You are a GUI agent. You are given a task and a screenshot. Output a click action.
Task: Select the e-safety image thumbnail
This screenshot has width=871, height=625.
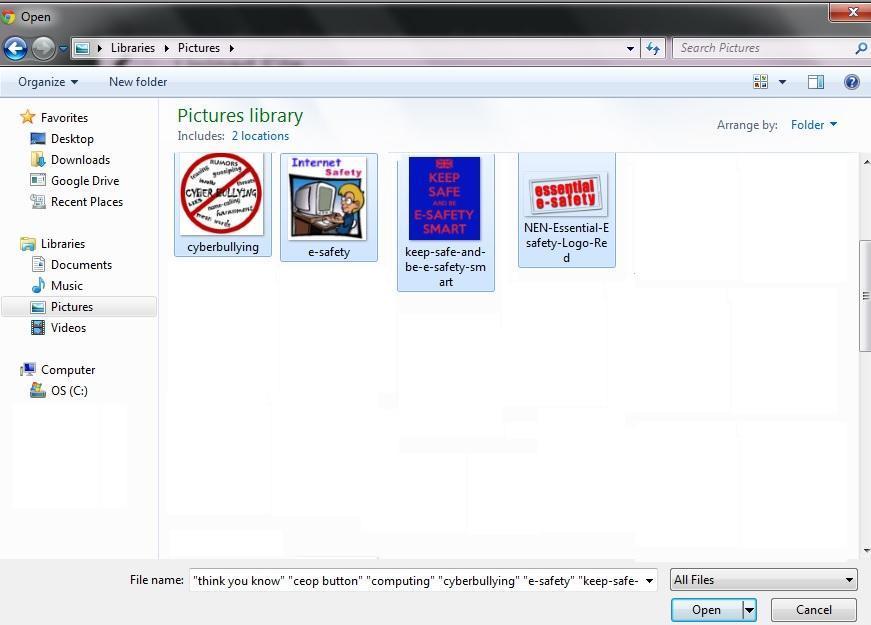[x=328, y=198]
